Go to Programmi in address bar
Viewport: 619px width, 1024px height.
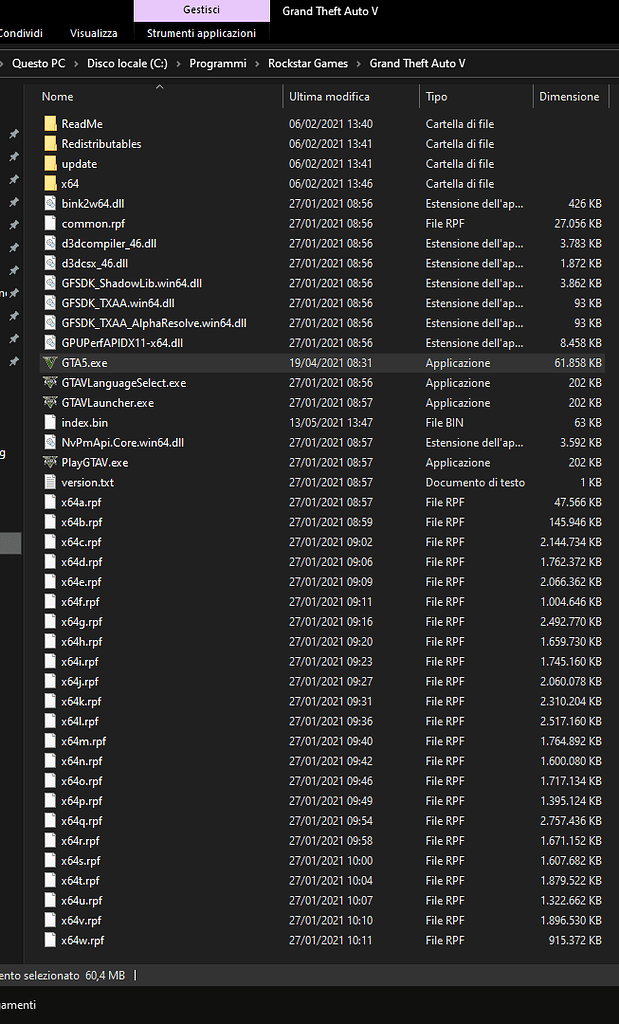pos(218,63)
